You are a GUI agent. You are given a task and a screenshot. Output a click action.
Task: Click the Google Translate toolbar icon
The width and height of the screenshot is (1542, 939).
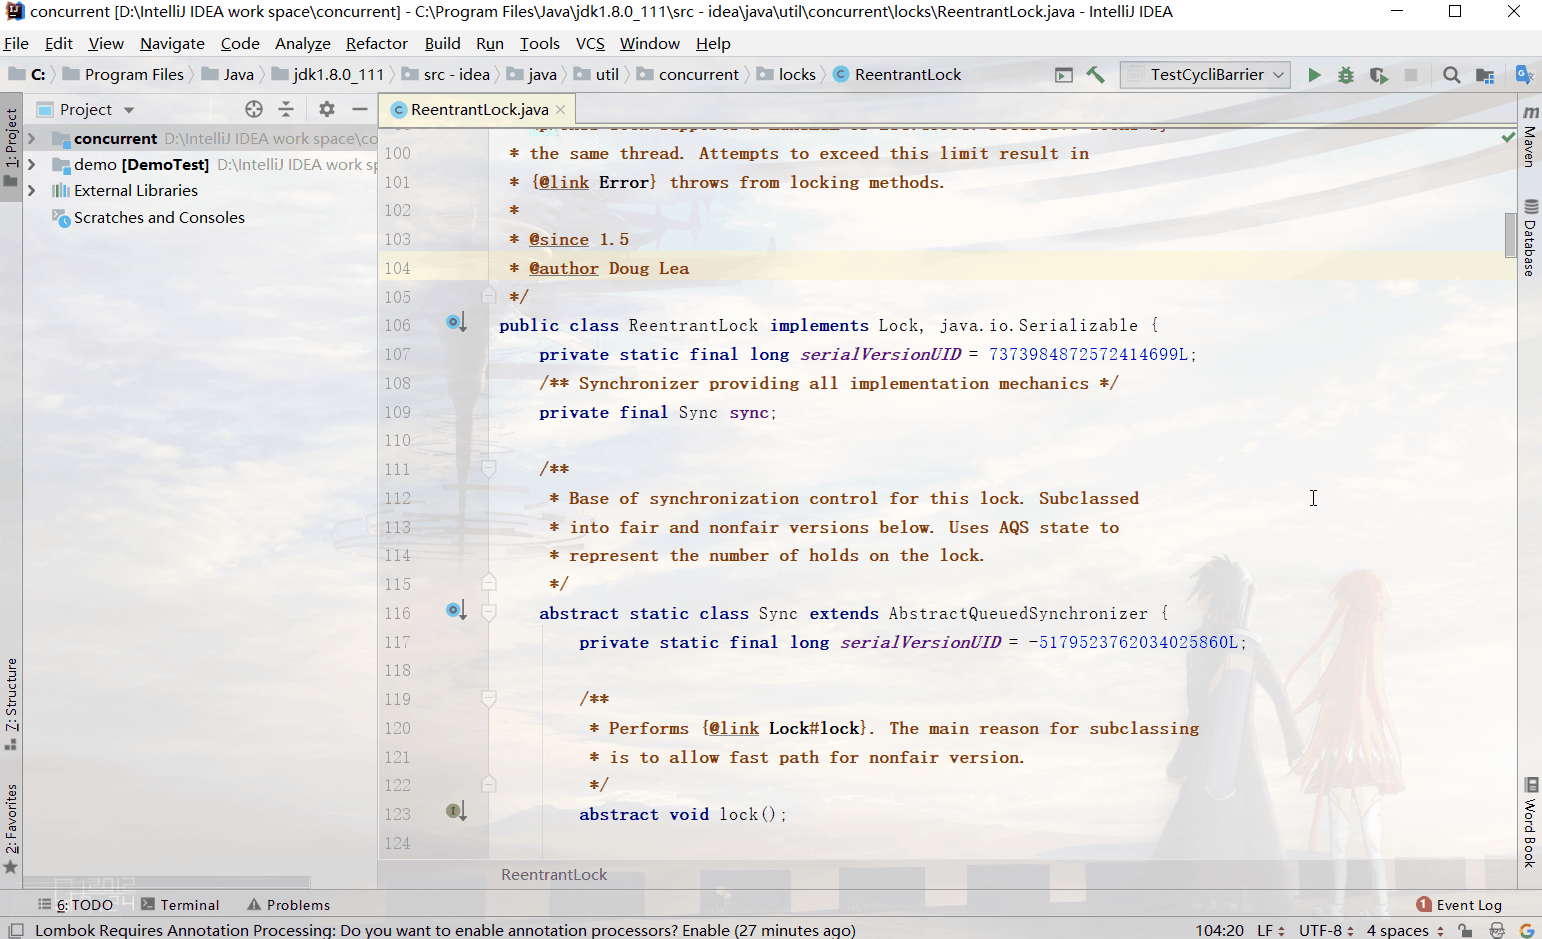pyautogui.click(x=1525, y=74)
